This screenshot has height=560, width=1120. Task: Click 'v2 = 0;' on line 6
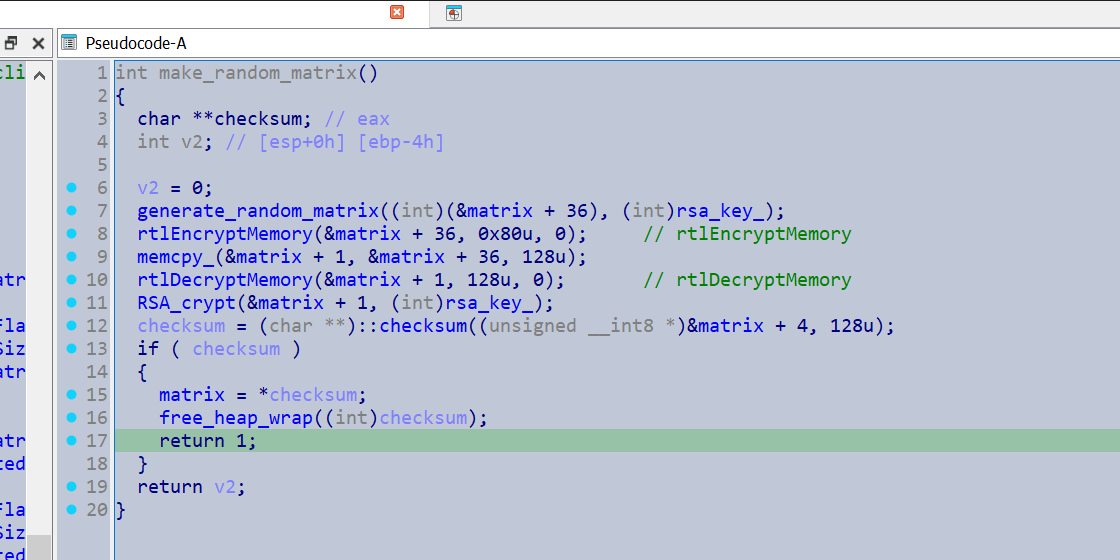pyautogui.click(x=175, y=188)
